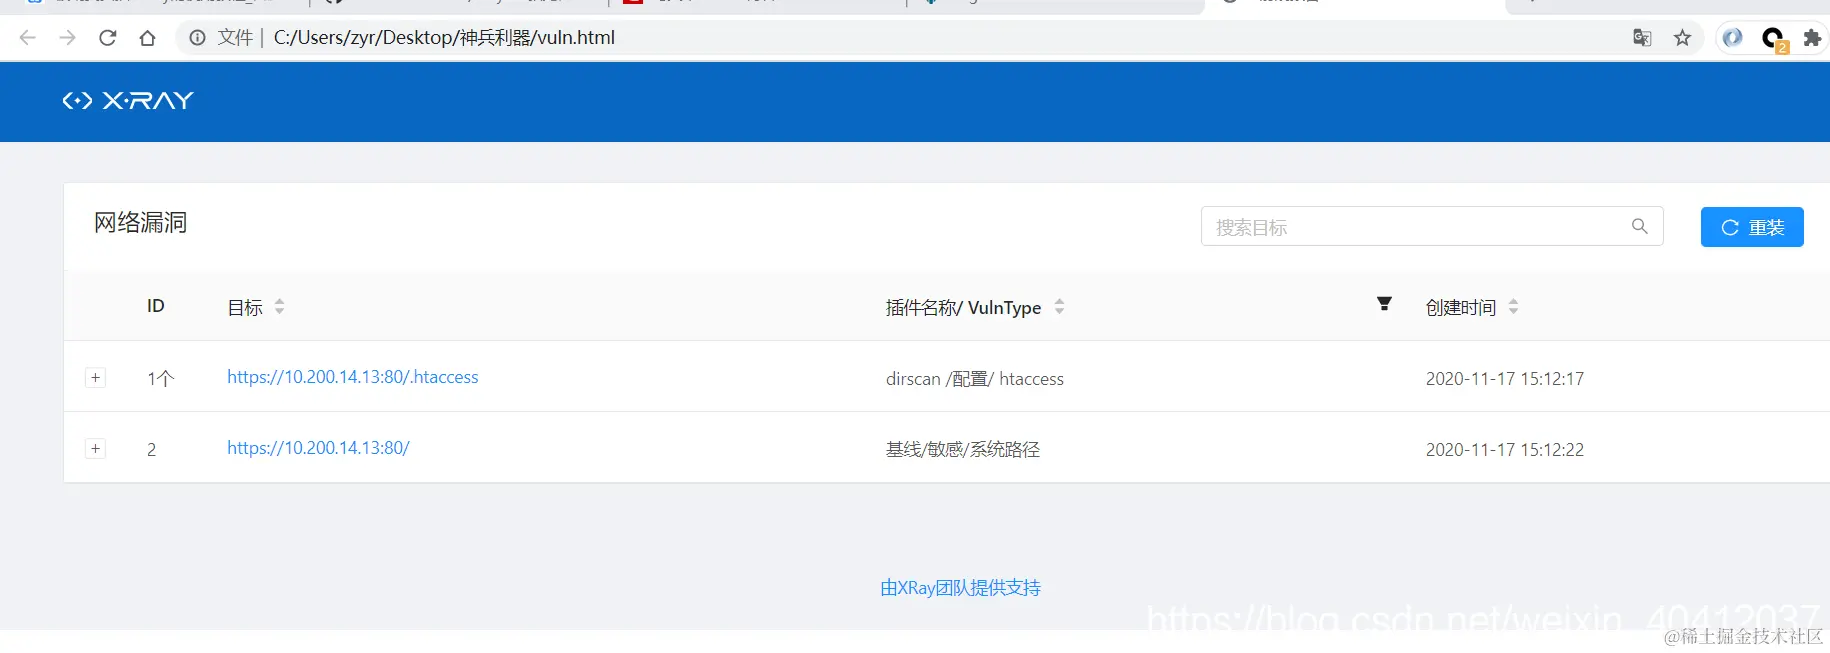Click the 目标 column header label
Viewport: 1830px width, 653px height.
(x=245, y=307)
